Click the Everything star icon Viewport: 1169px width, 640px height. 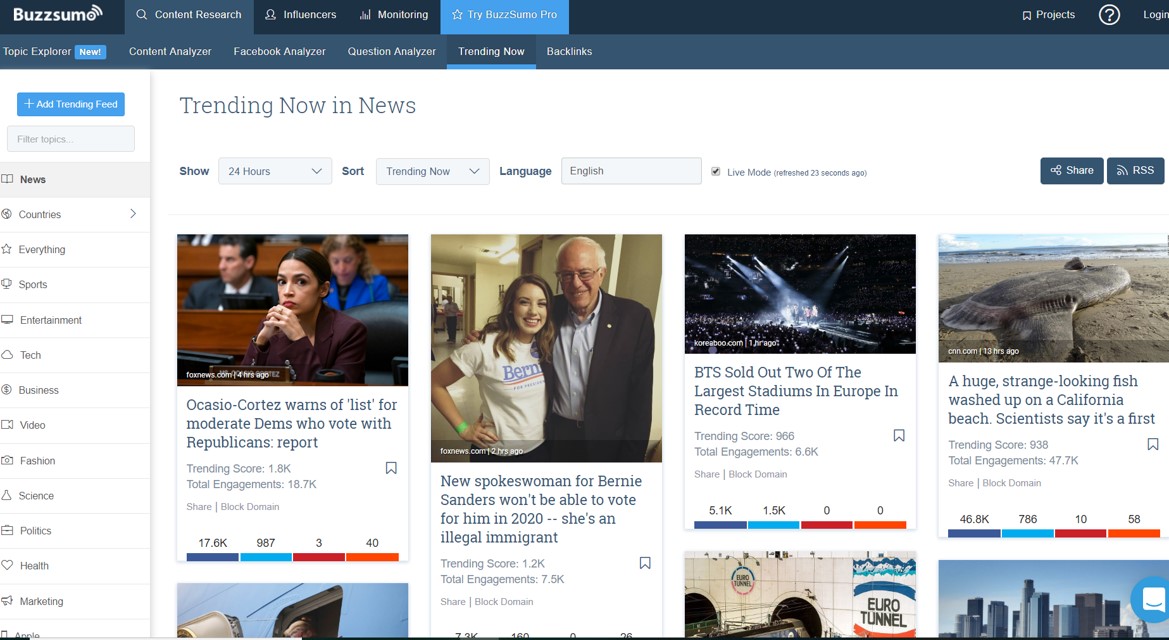(7, 249)
